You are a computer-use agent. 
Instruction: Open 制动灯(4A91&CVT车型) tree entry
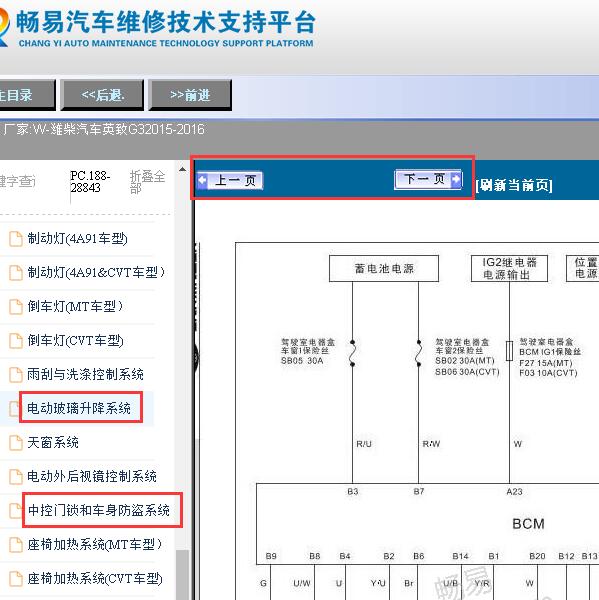[x=96, y=272]
